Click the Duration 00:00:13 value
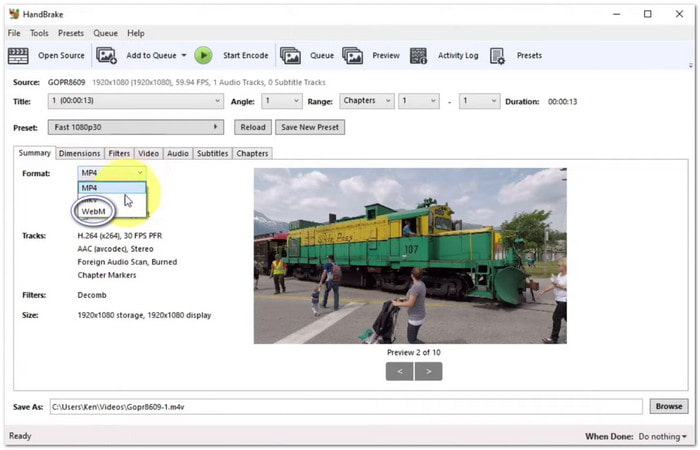The image size is (700, 450). point(562,102)
